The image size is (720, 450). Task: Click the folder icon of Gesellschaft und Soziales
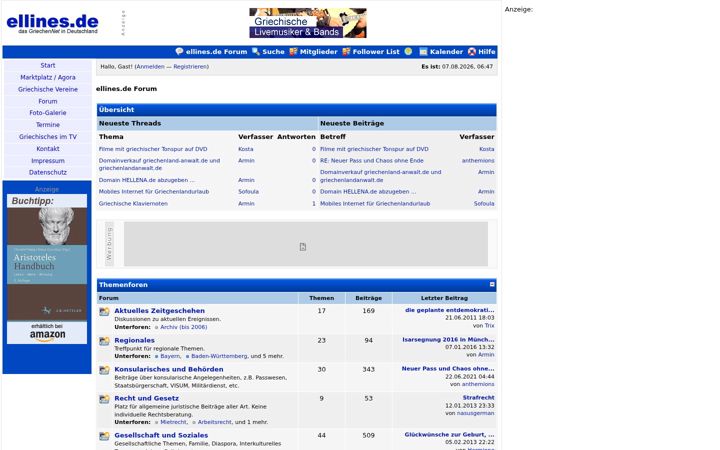(104, 436)
